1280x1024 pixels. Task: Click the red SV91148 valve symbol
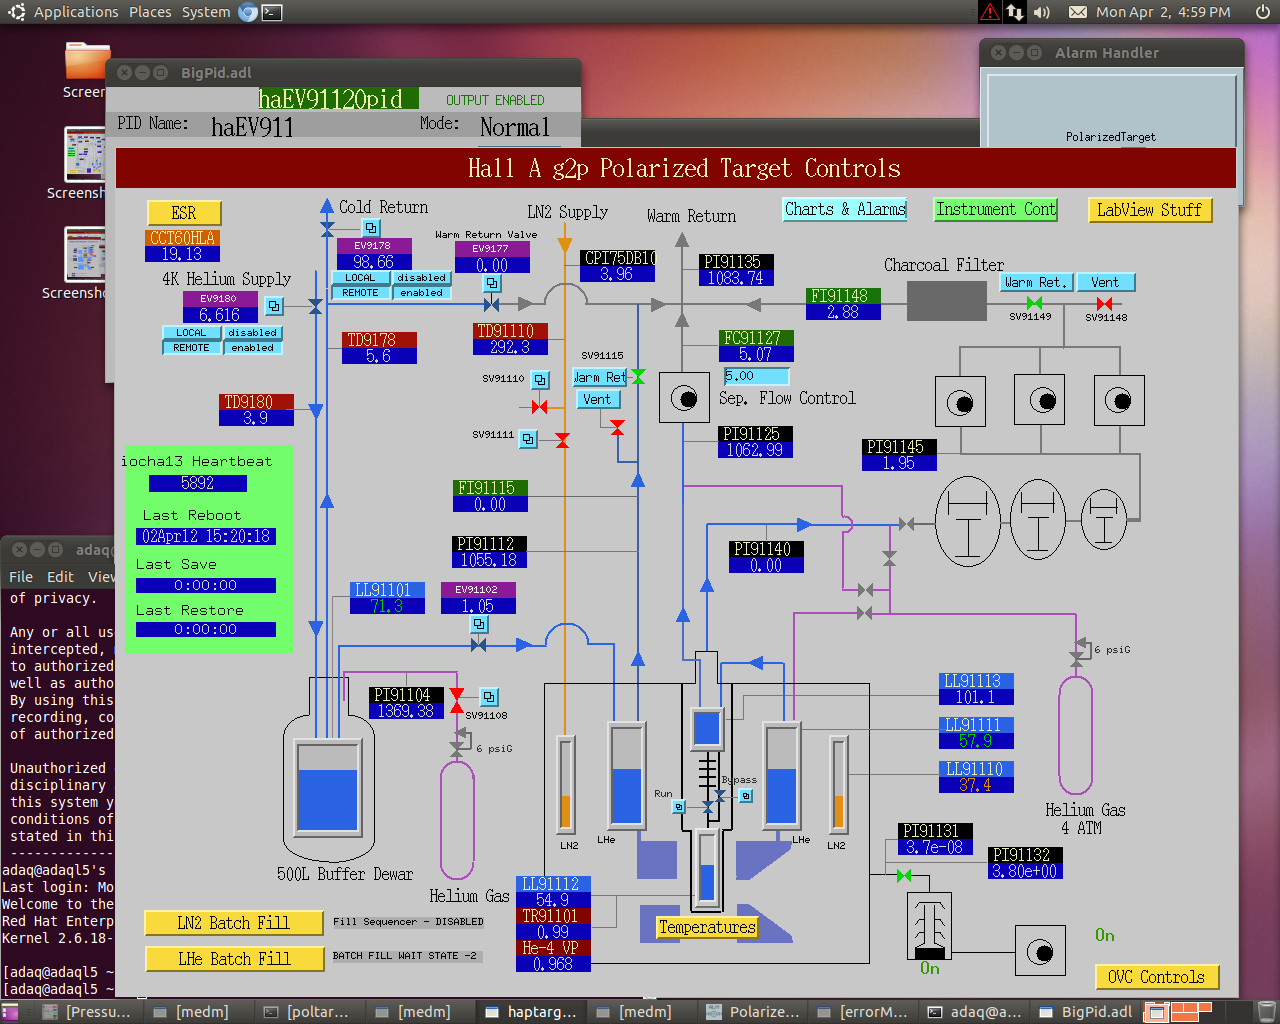[1104, 303]
